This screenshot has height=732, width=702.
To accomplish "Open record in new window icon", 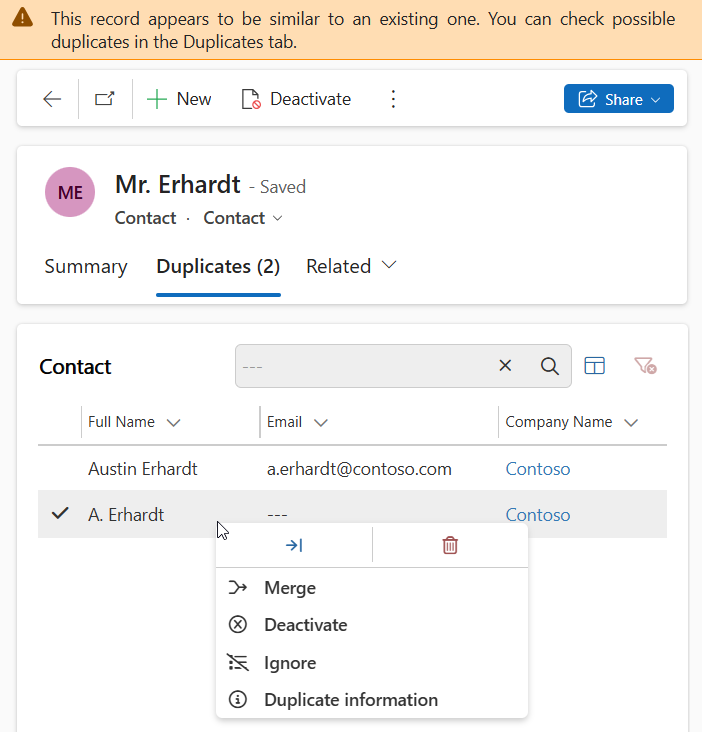I will coord(105,99).
